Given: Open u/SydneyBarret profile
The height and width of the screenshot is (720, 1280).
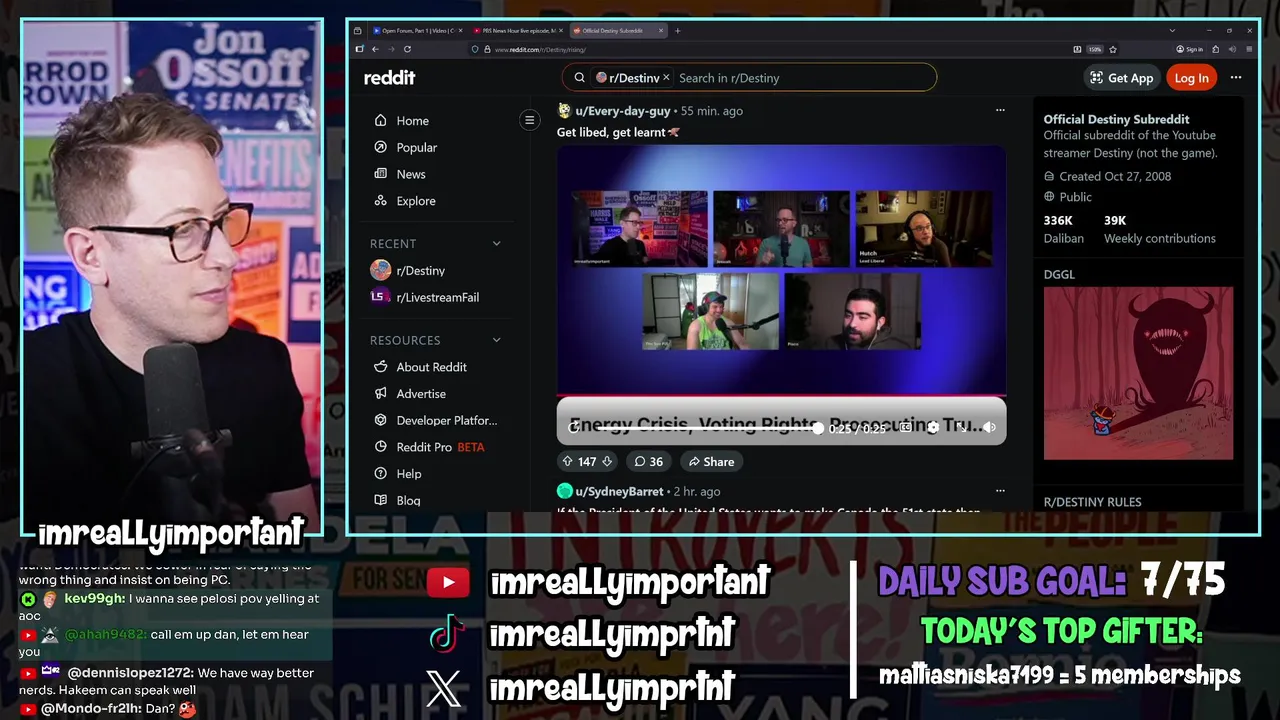Looking at the screenshot, I should coord(619,491).
